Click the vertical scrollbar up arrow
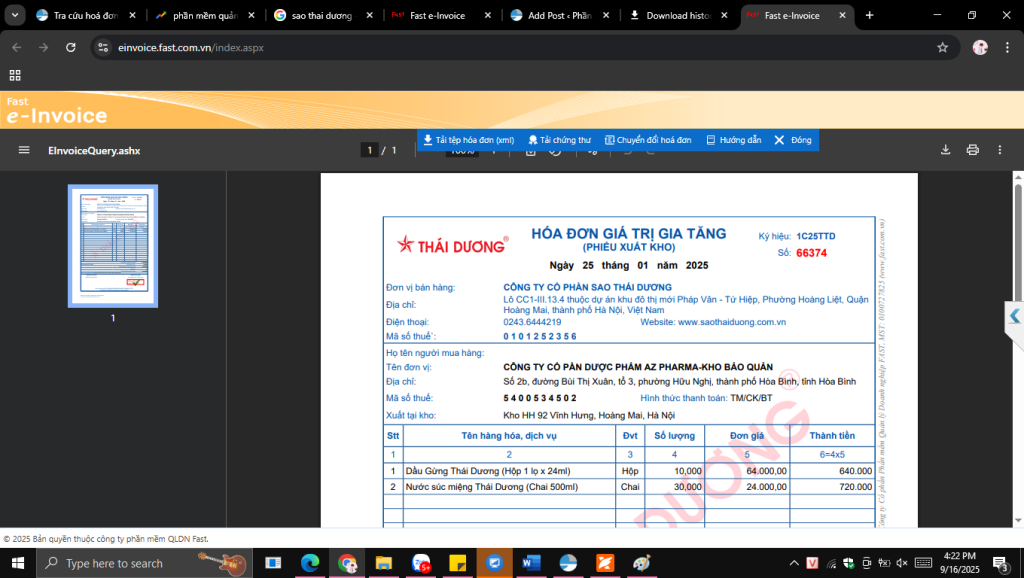The width and height of the screenshot is (1024, 578). coord(1018,177)
